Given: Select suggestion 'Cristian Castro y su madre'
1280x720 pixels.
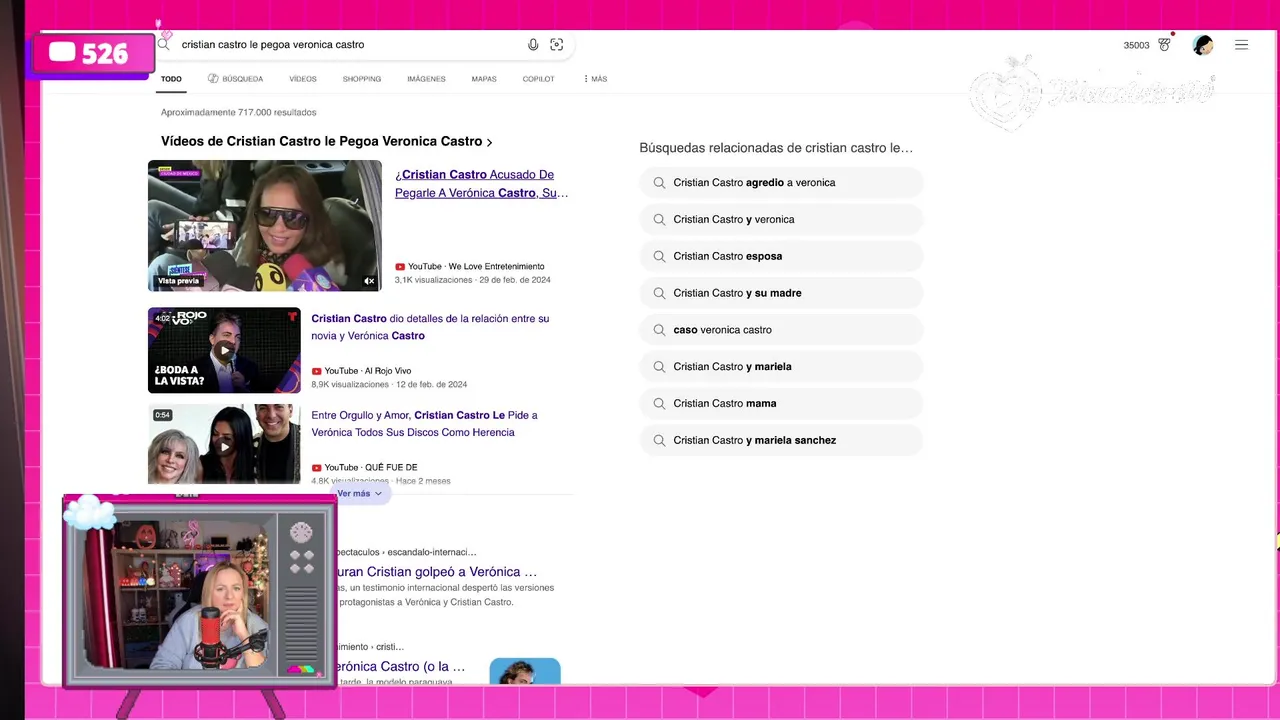Looking at the screenshot, I should (x=781, y=293).
